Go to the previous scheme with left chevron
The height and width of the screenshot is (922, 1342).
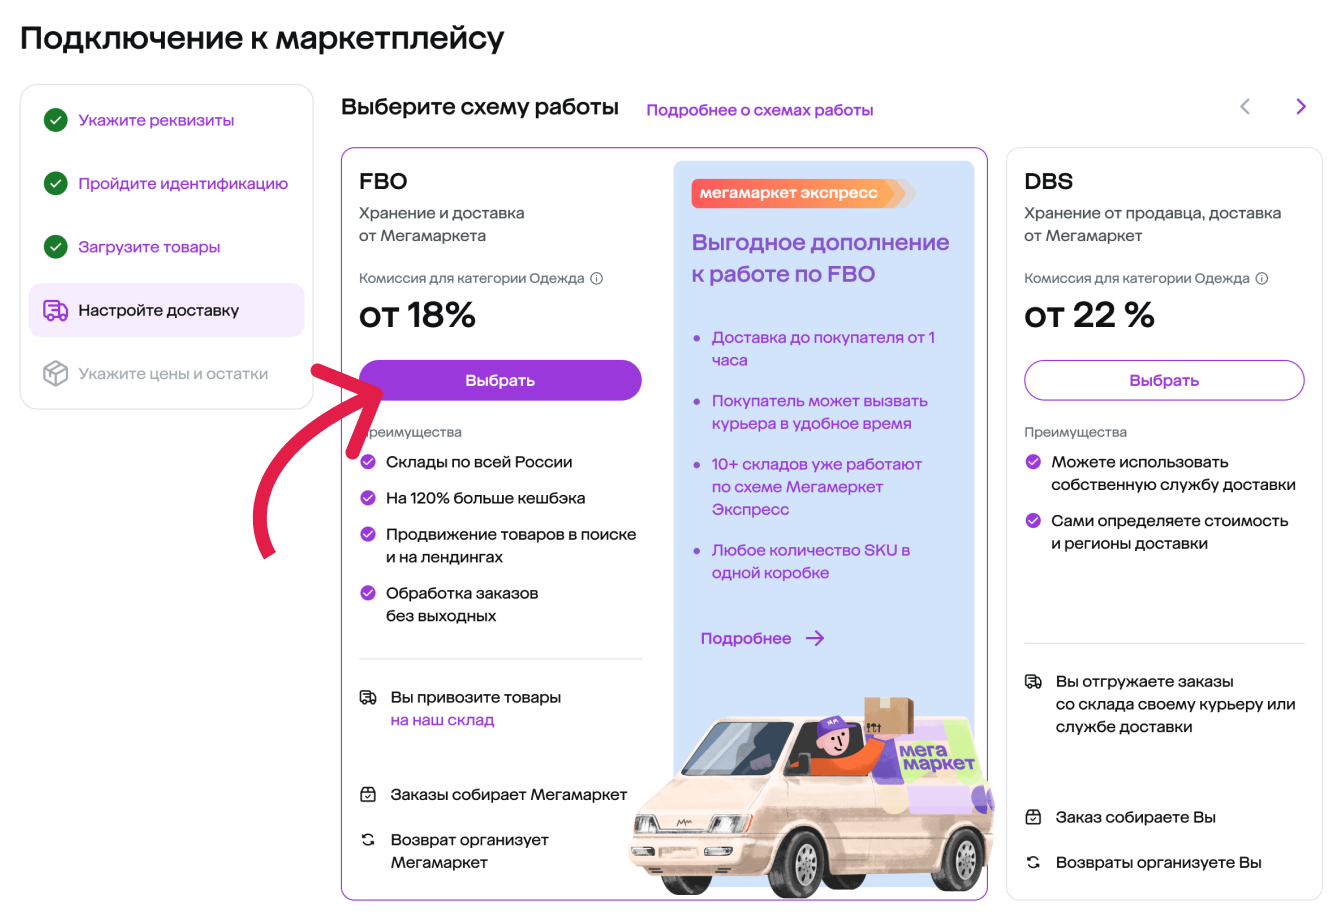click(x=1245, y=107)
